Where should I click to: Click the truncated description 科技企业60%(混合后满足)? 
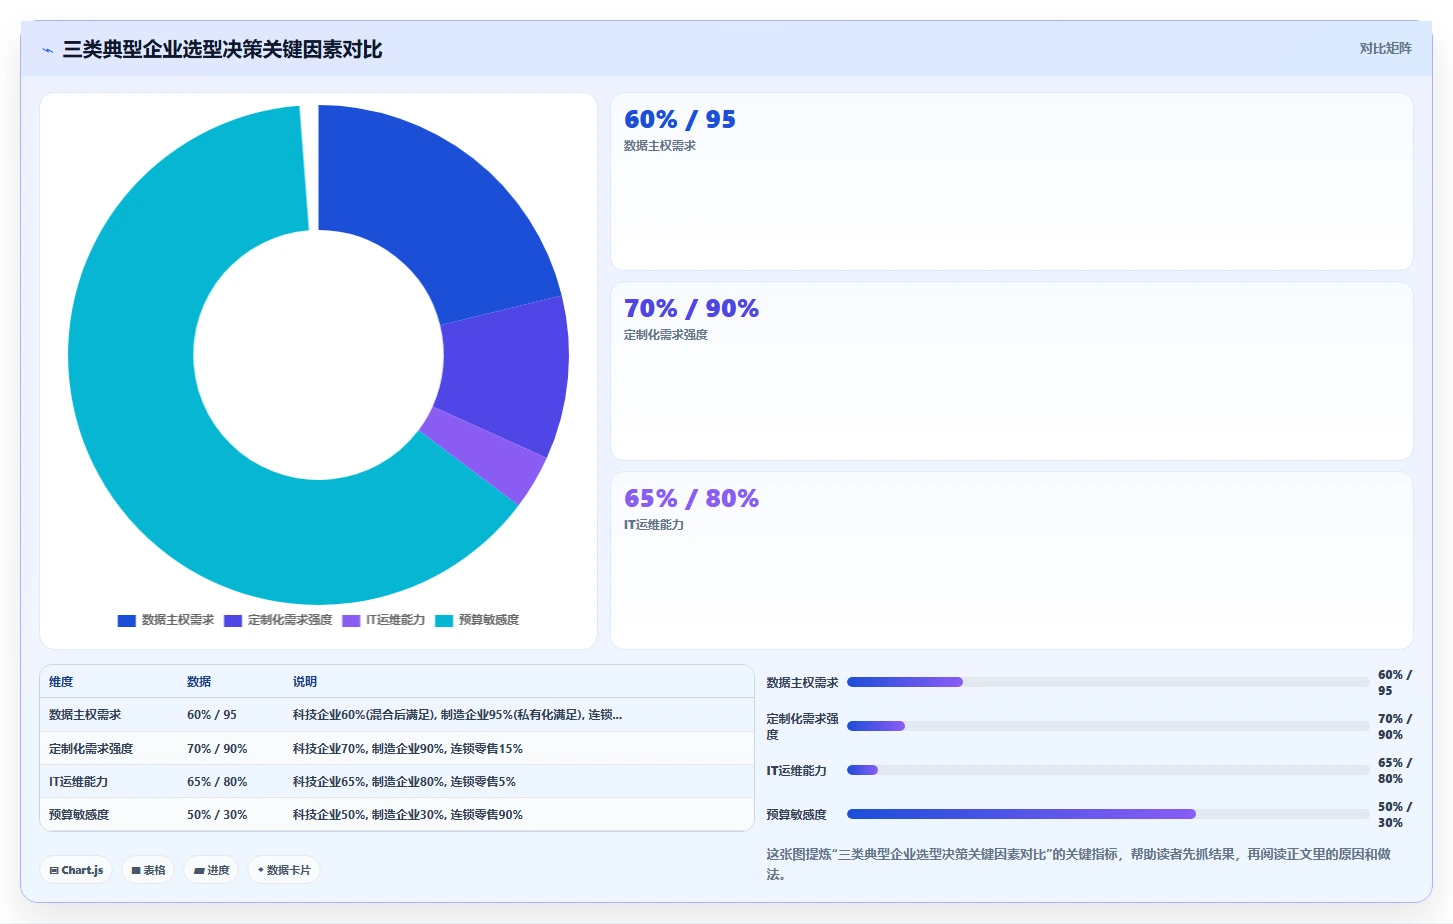pyautogui.click(x=457, y=715)
